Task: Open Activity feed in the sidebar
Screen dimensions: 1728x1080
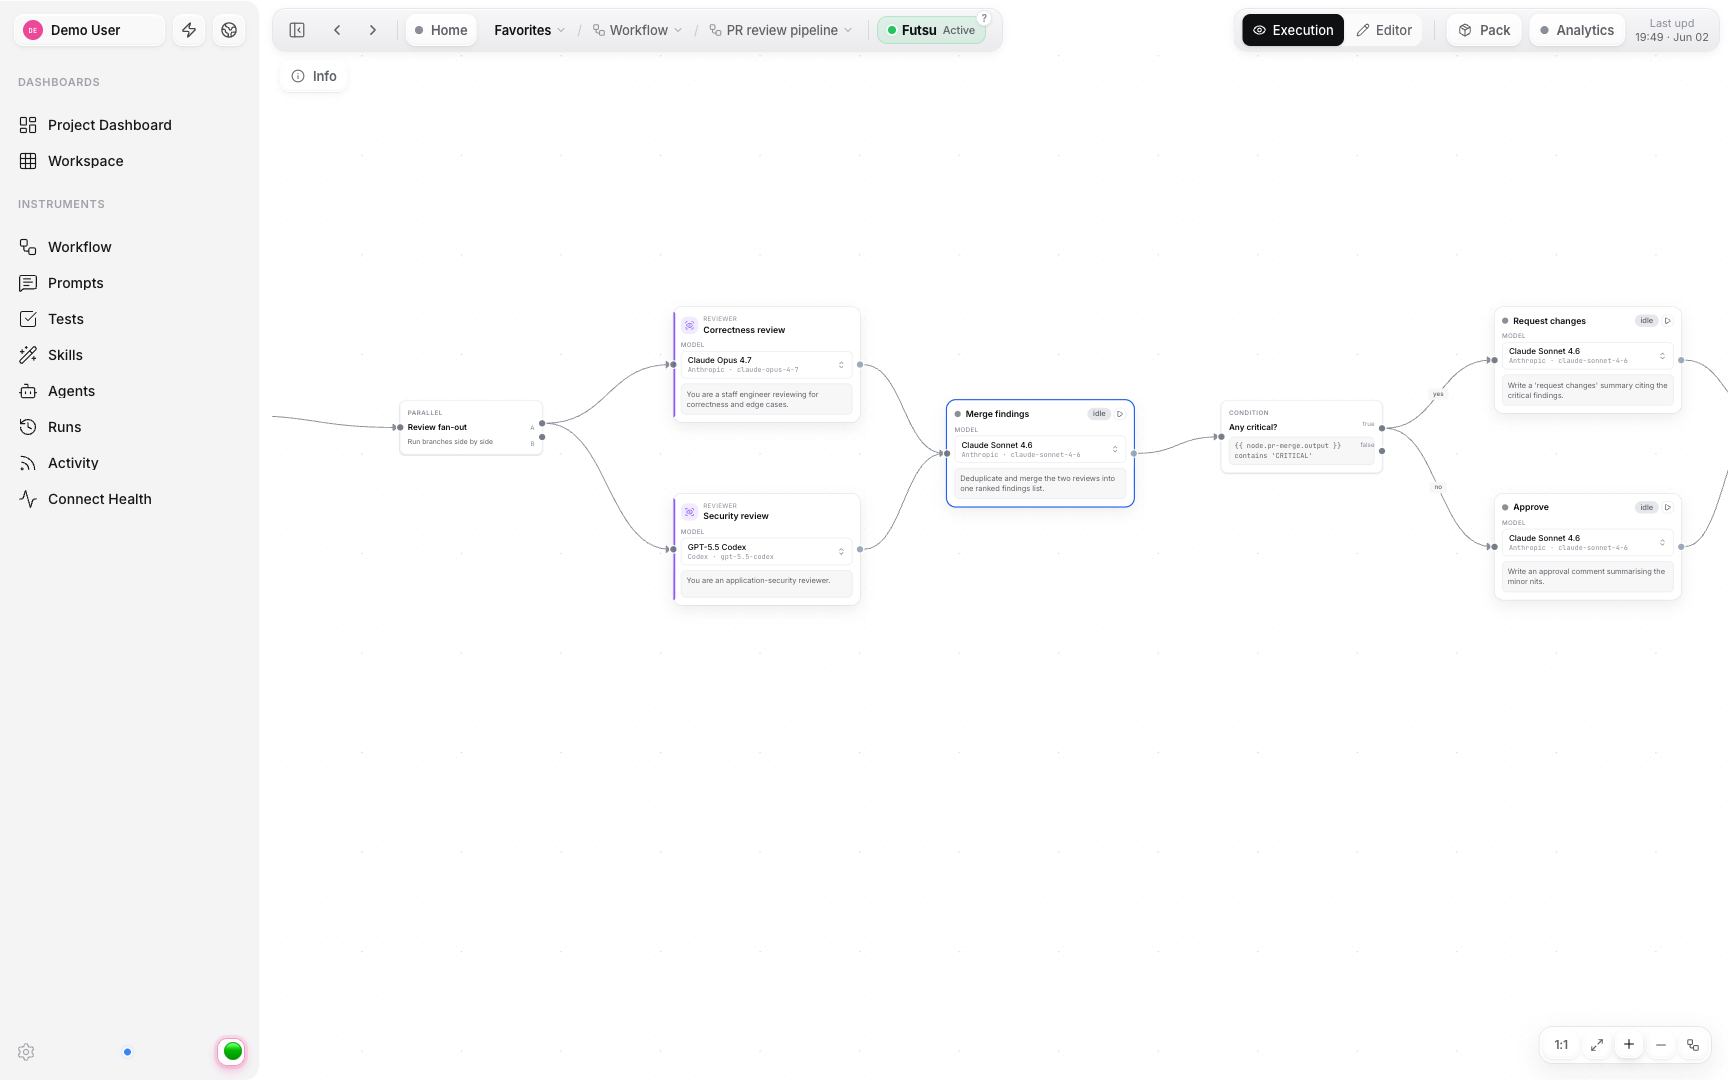Action: pos(129,463)
